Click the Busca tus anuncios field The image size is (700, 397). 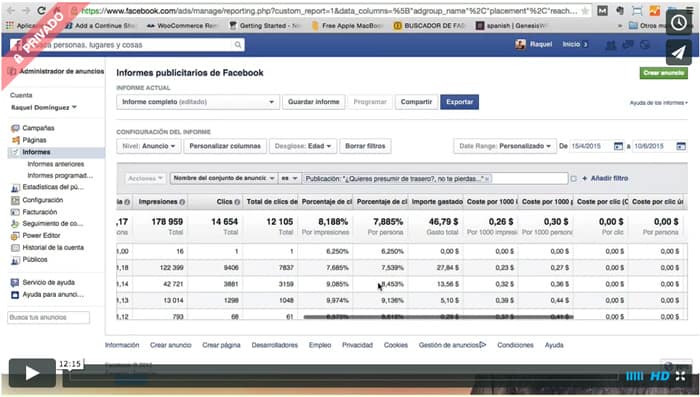coord(49,318)
